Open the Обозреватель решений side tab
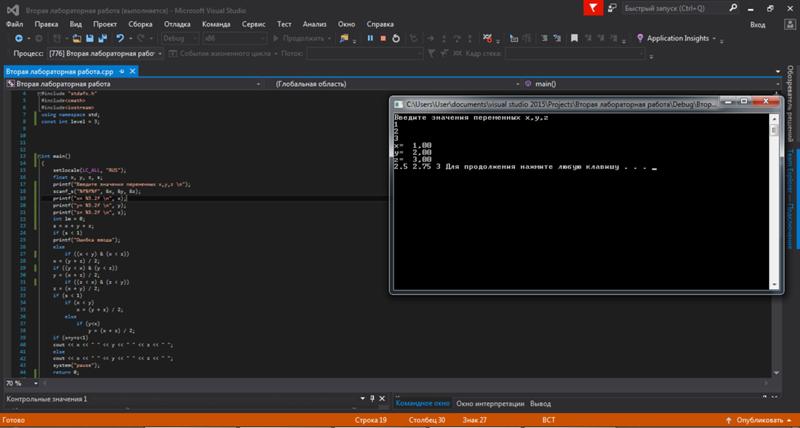800x428 pixels. 789,105
